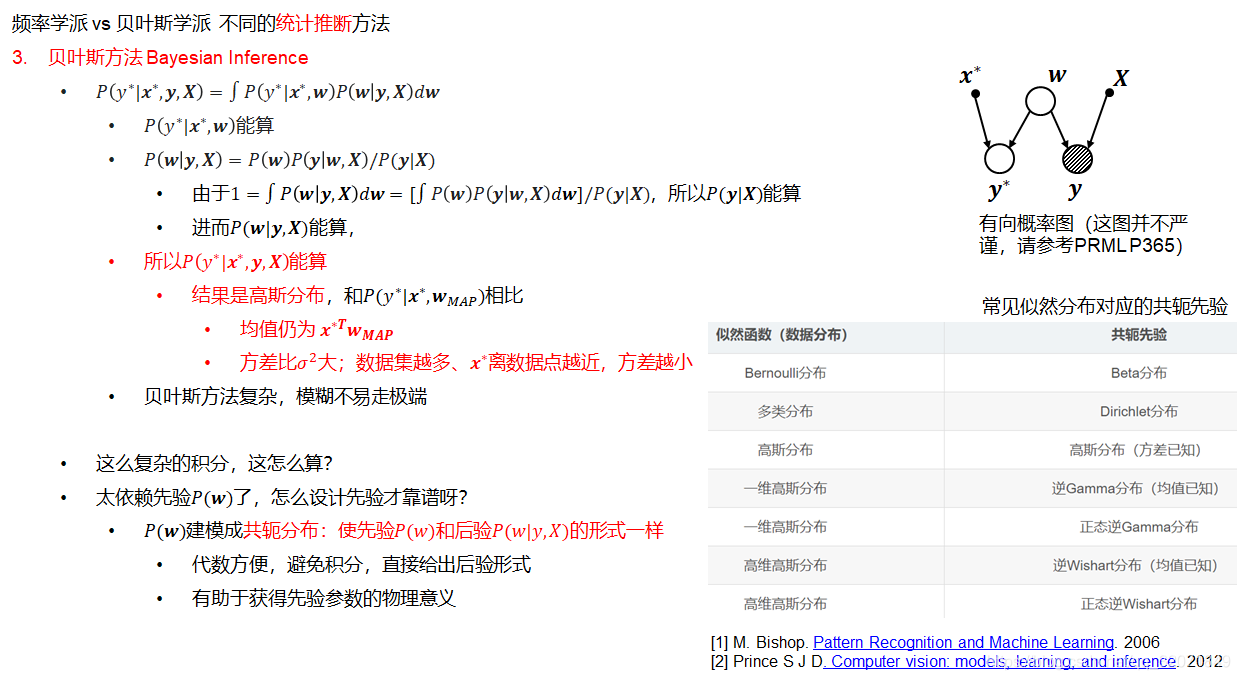Click the red line starting 方差比σ²大
Viewport: 1240px width, 680px height.
click(x=466, y=363)
